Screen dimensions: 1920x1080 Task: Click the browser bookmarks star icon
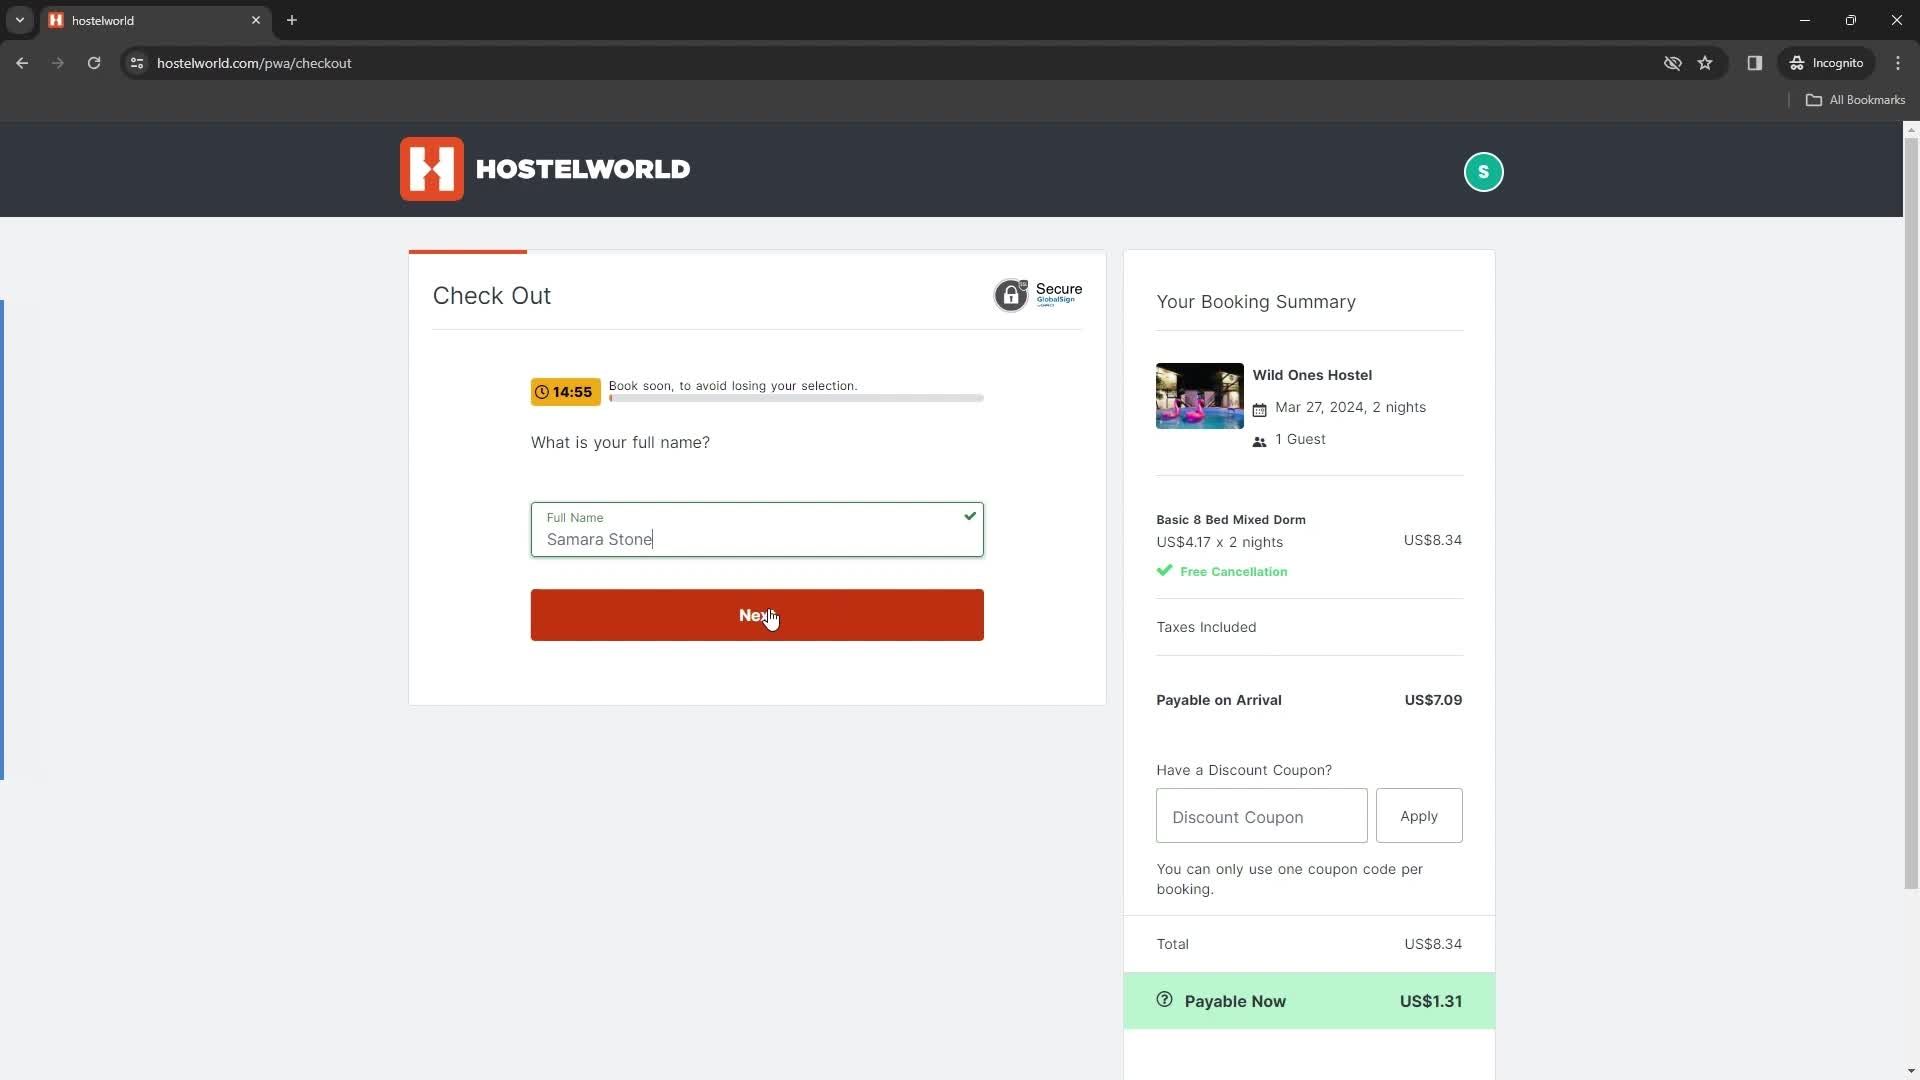click(1705, 62)
